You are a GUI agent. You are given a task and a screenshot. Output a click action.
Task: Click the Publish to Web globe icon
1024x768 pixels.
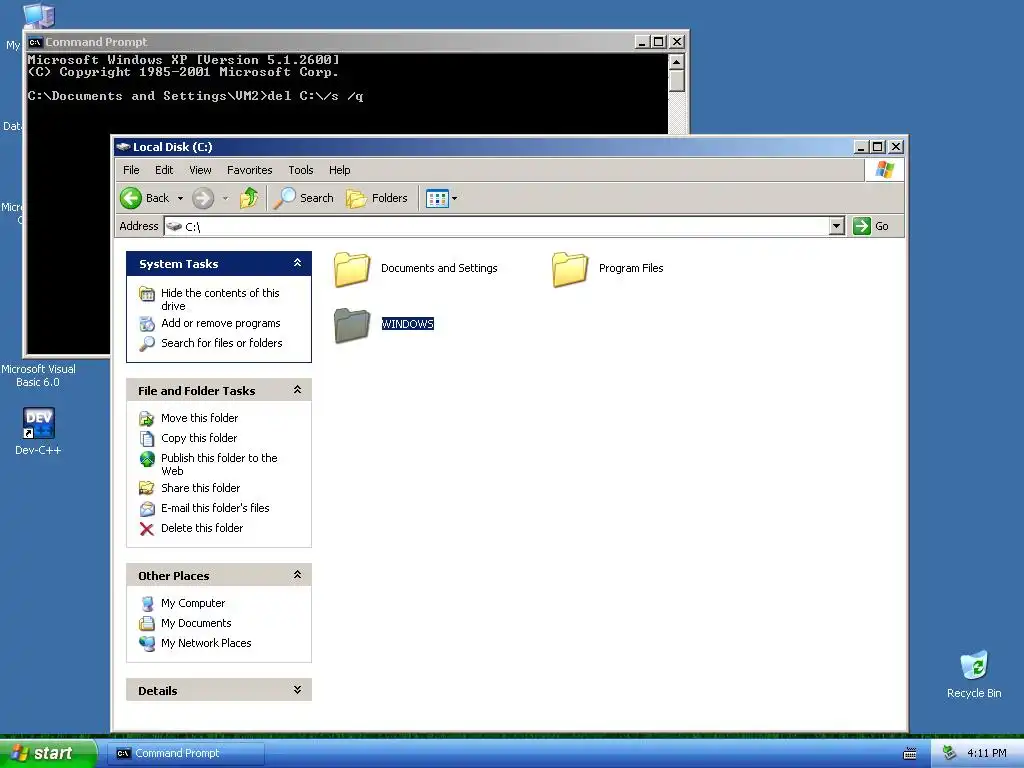pos(147,459)
